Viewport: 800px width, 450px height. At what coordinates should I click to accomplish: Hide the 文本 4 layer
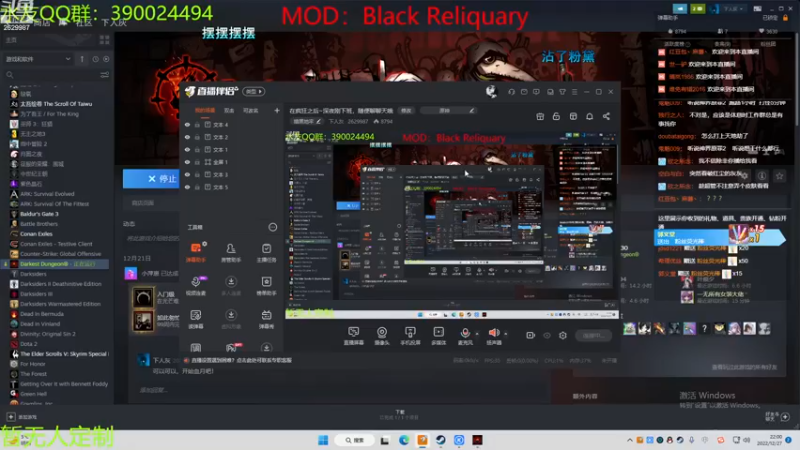(187, 124)
